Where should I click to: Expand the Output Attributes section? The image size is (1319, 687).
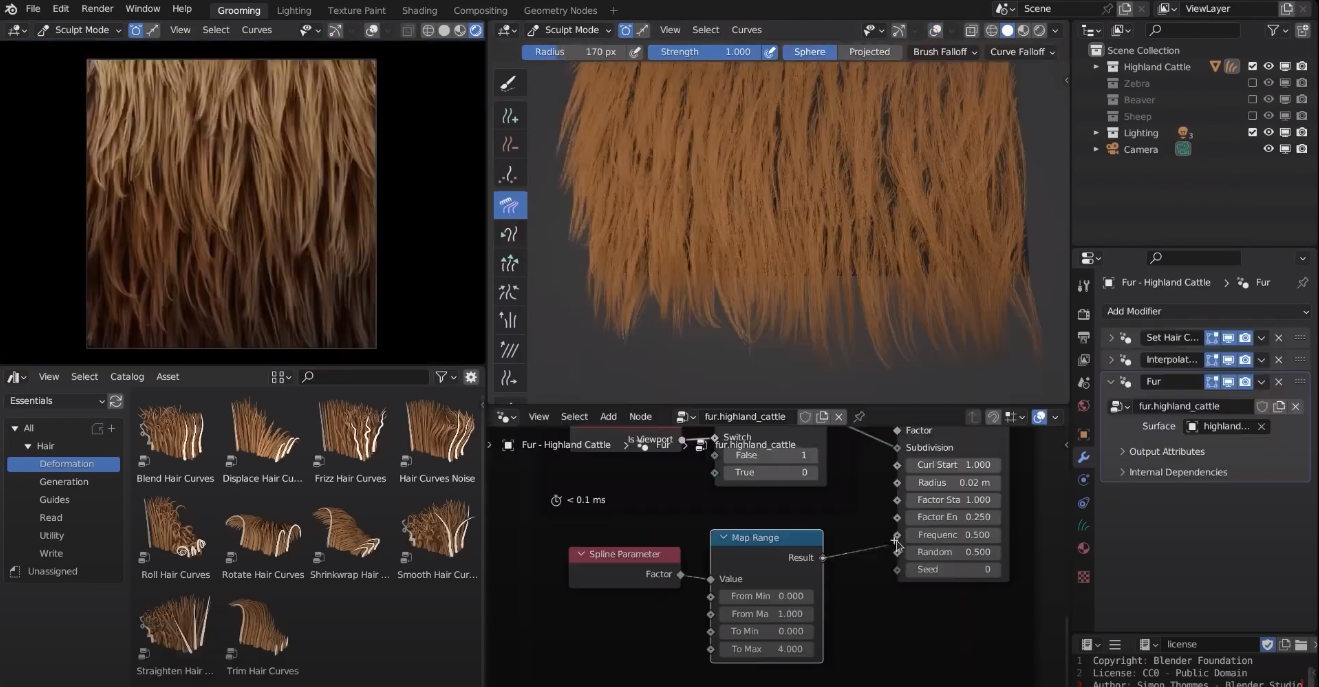coord(1166,452)
